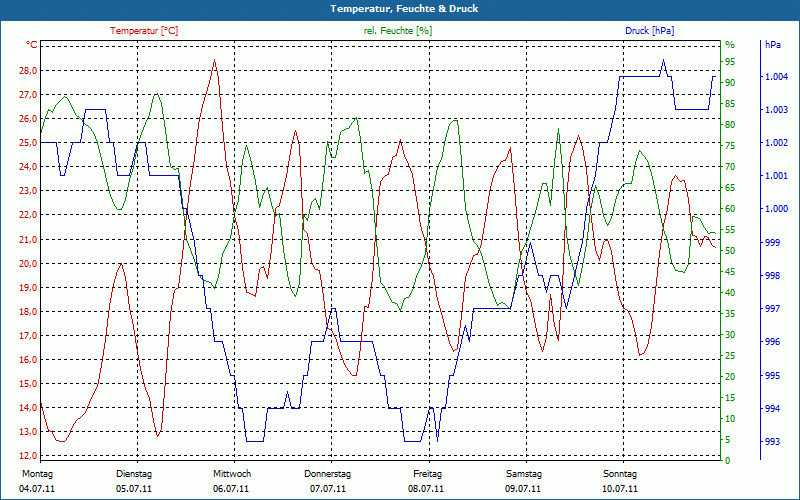Click the 'Montag' day label

click(37, 474)
